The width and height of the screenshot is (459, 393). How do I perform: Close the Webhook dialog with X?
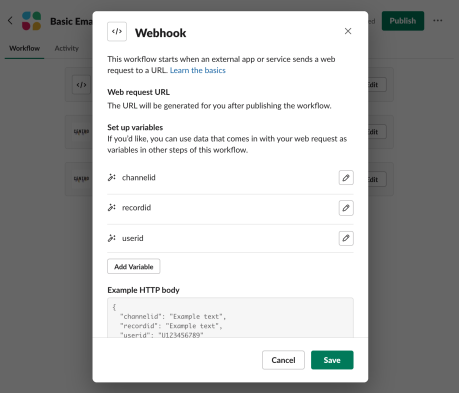(x=348, y=31)
